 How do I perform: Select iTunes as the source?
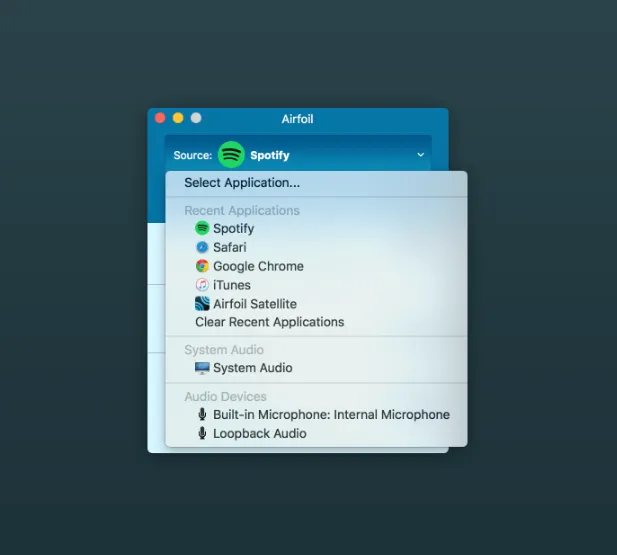(x=316, y=285)
